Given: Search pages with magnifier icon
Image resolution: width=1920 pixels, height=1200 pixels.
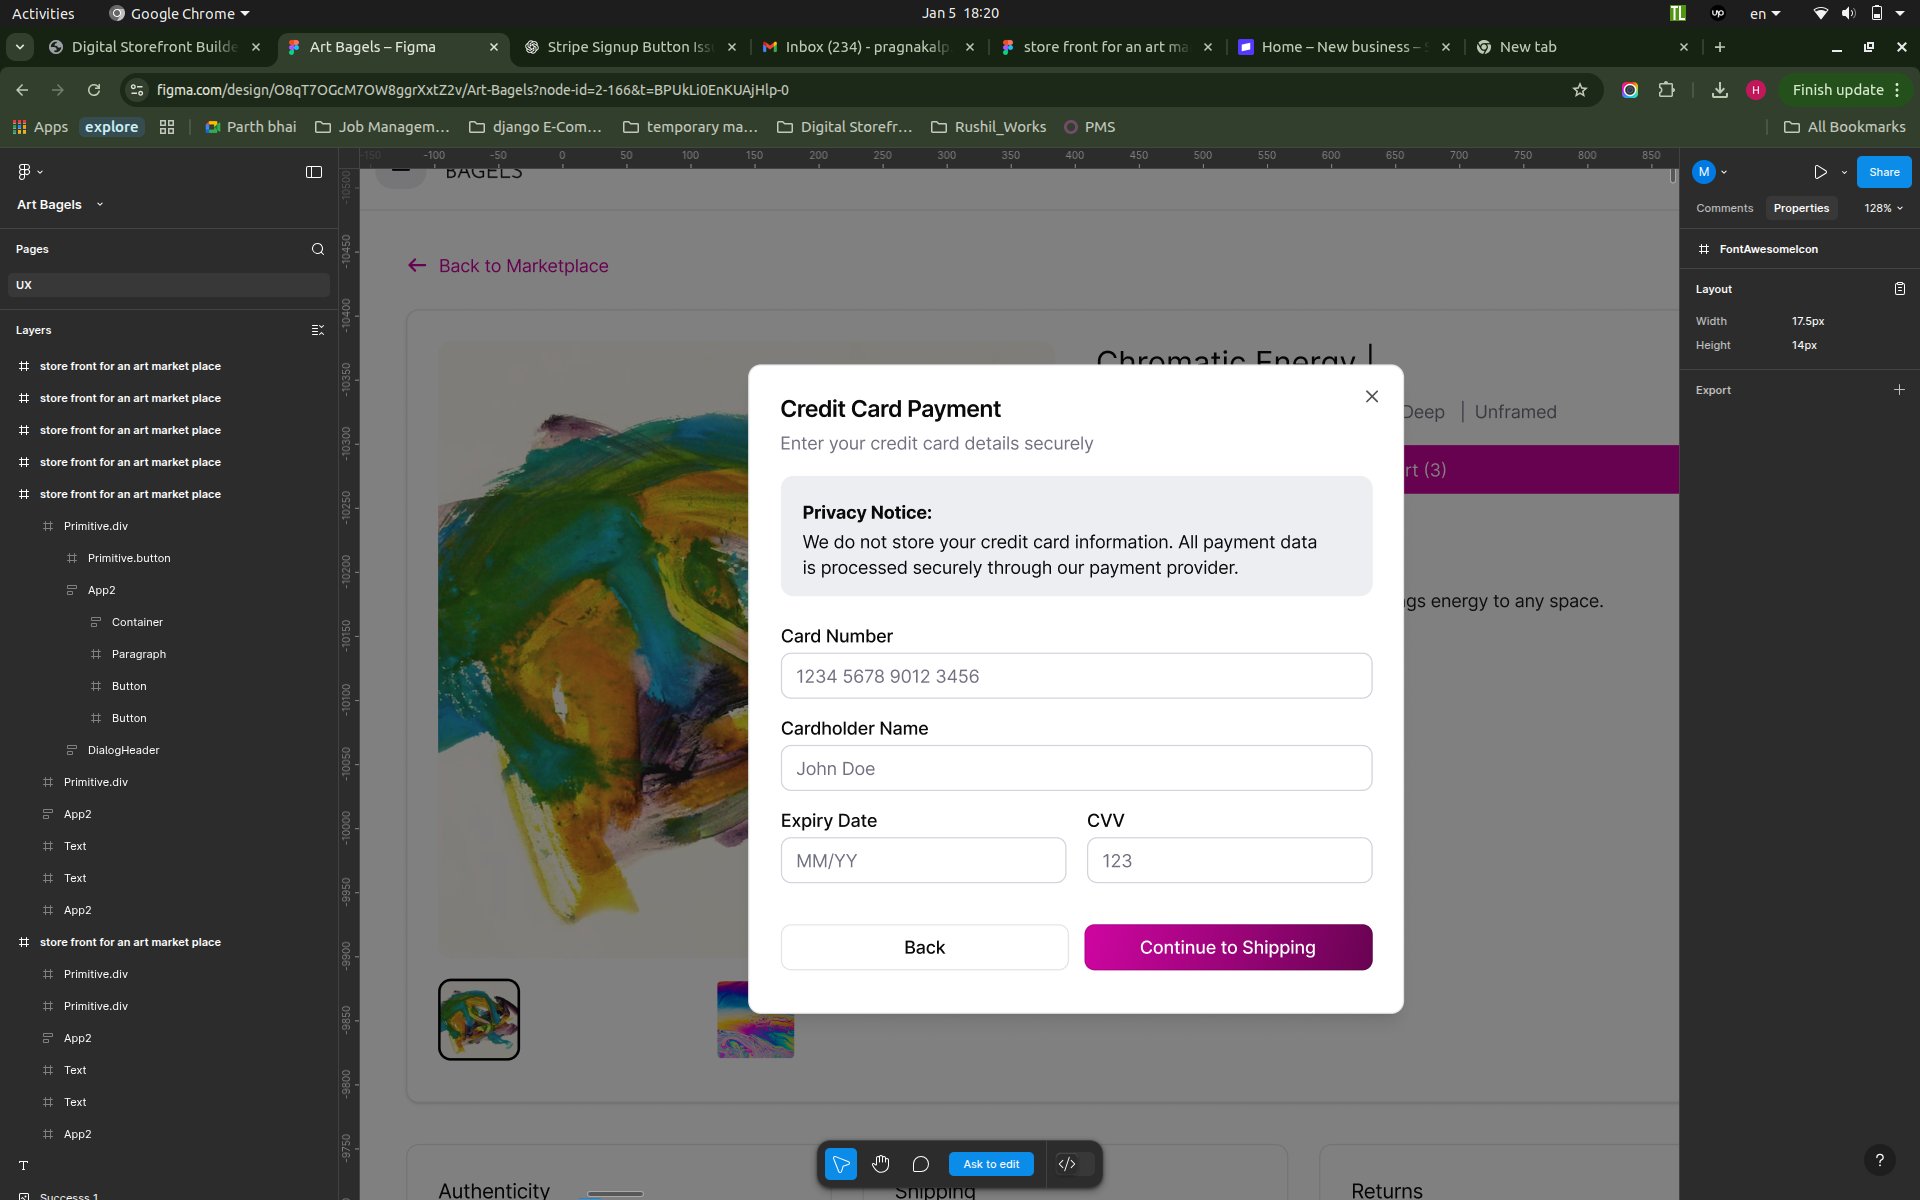Looking at the screenshot, I should (x=318, y=249).
